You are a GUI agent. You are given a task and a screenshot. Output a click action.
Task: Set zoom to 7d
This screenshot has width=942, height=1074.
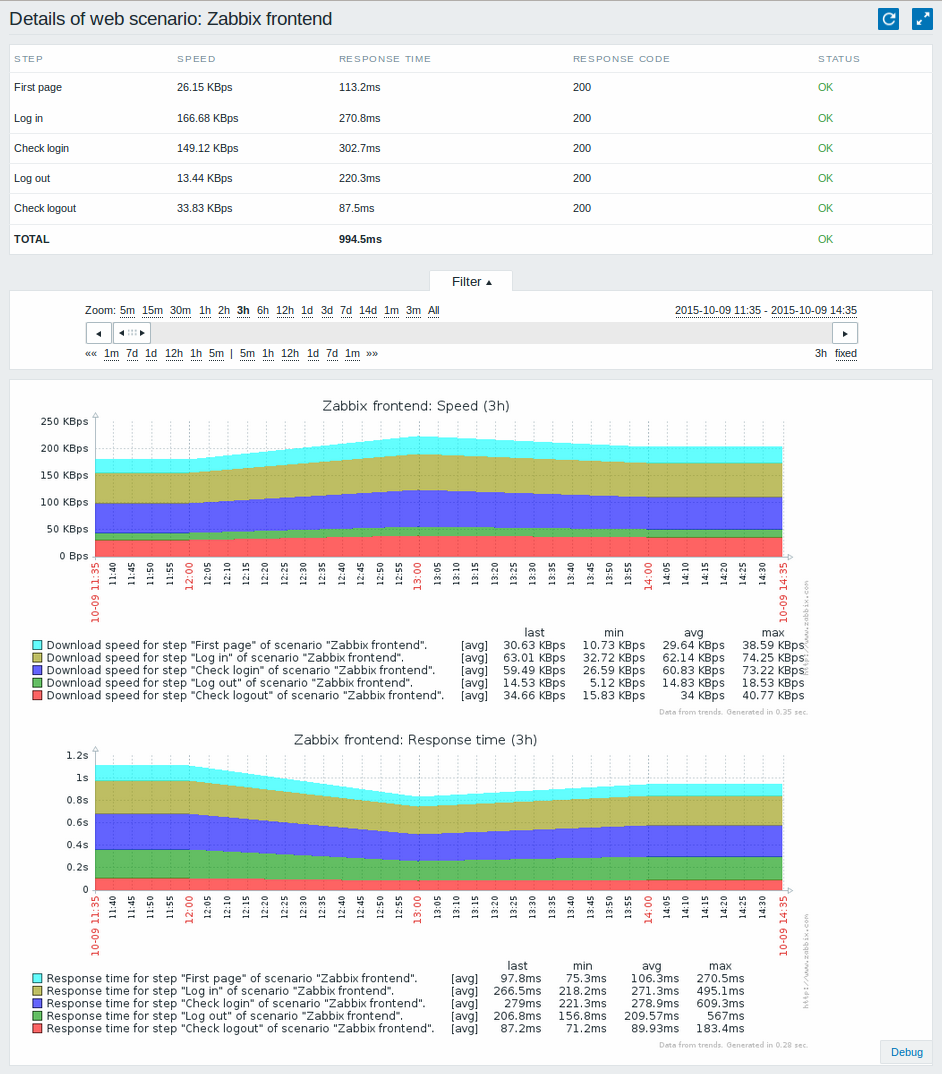[346, 310]
